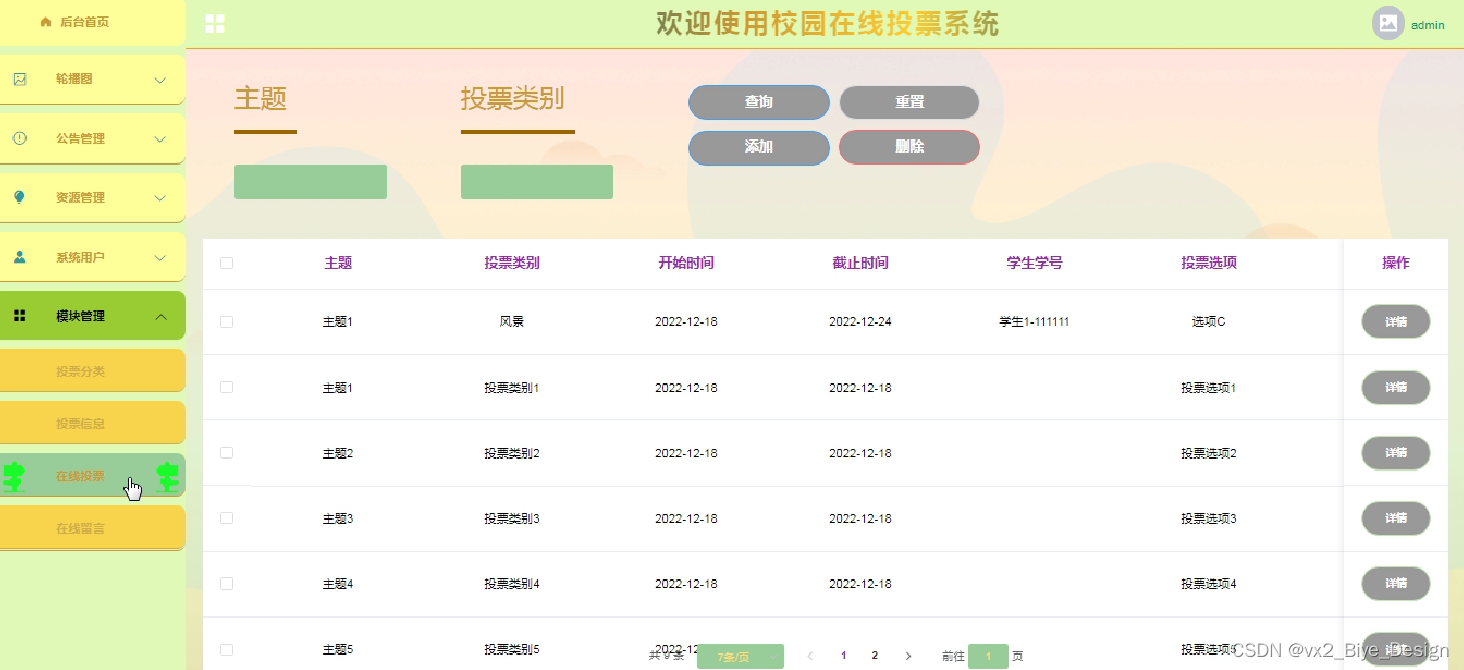Select the checkbox for 主题4 row

point(227,583)
